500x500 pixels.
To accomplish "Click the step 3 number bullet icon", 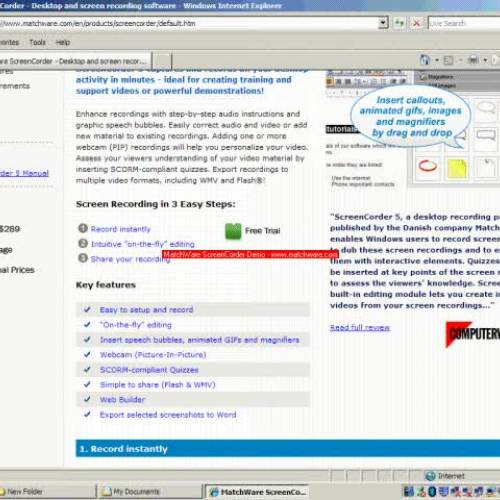I will (x=83, y=258).
